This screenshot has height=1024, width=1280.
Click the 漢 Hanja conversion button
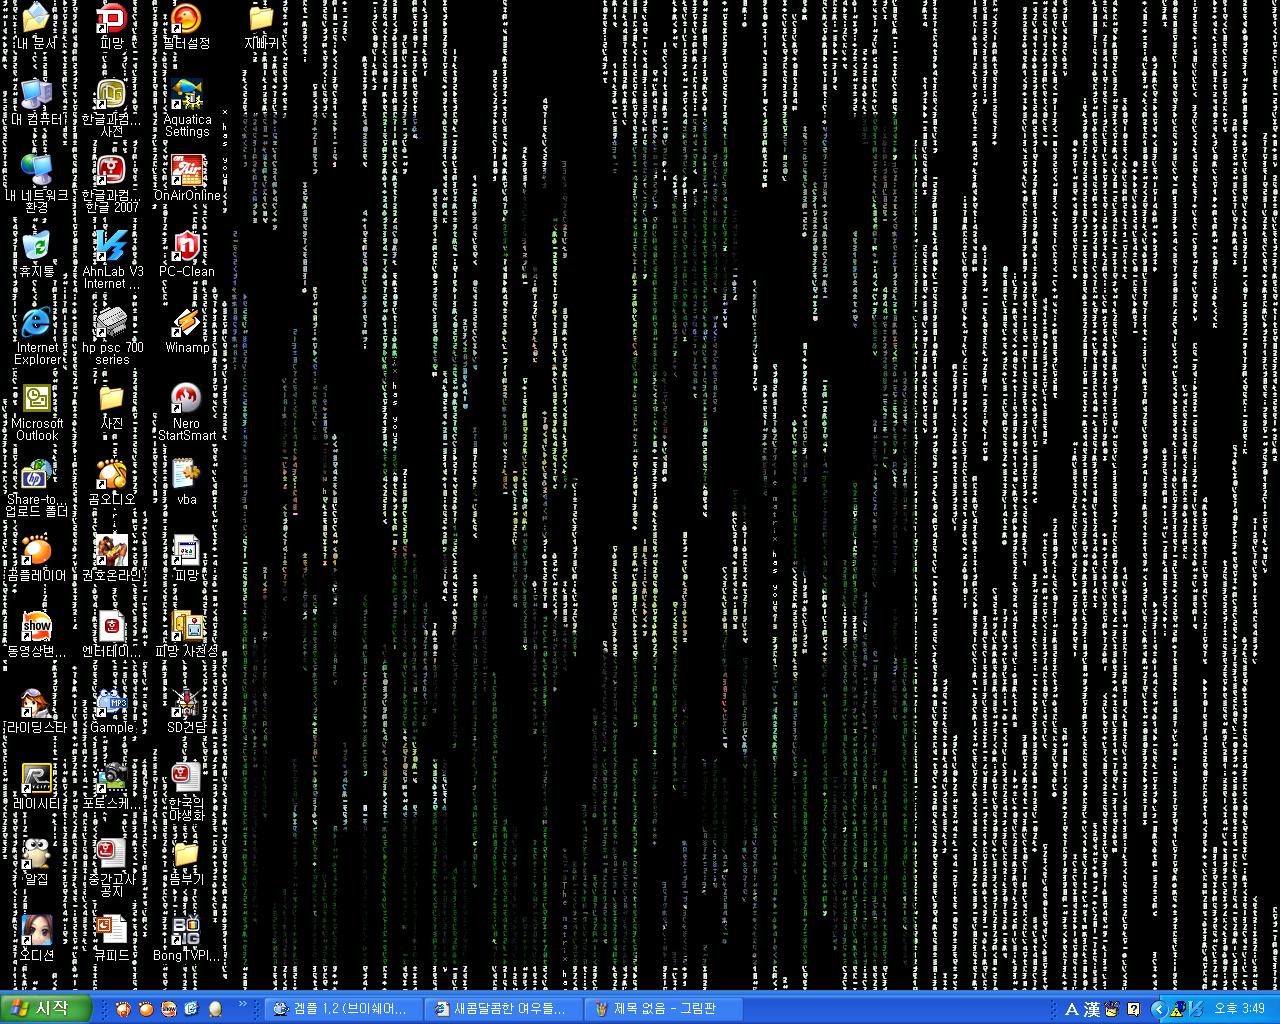[1092, 1009]
